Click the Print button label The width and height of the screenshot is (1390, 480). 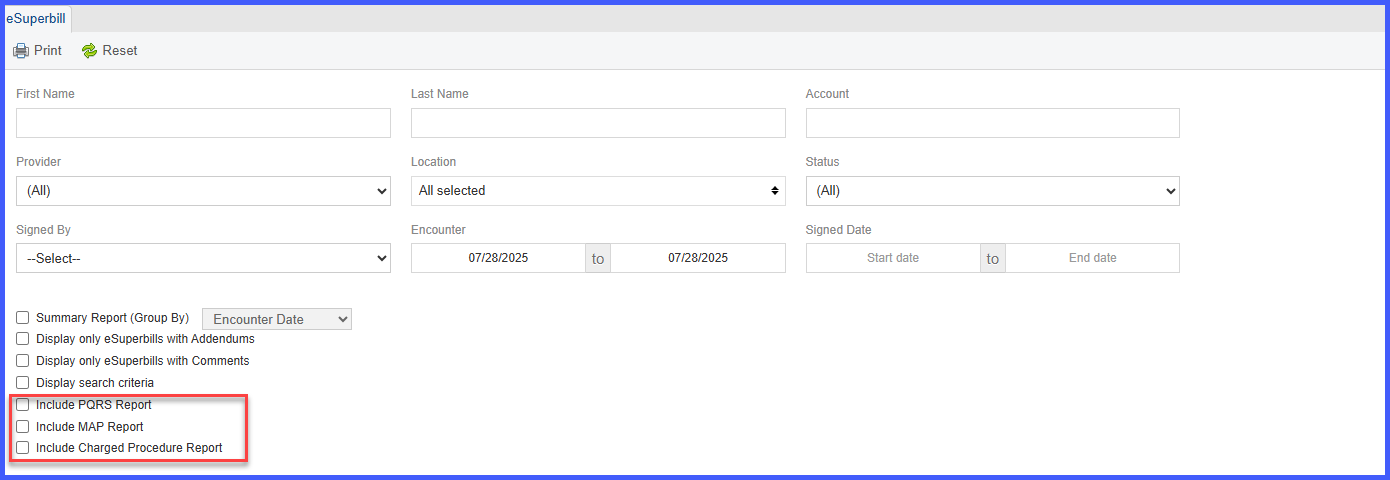point(48,51)
